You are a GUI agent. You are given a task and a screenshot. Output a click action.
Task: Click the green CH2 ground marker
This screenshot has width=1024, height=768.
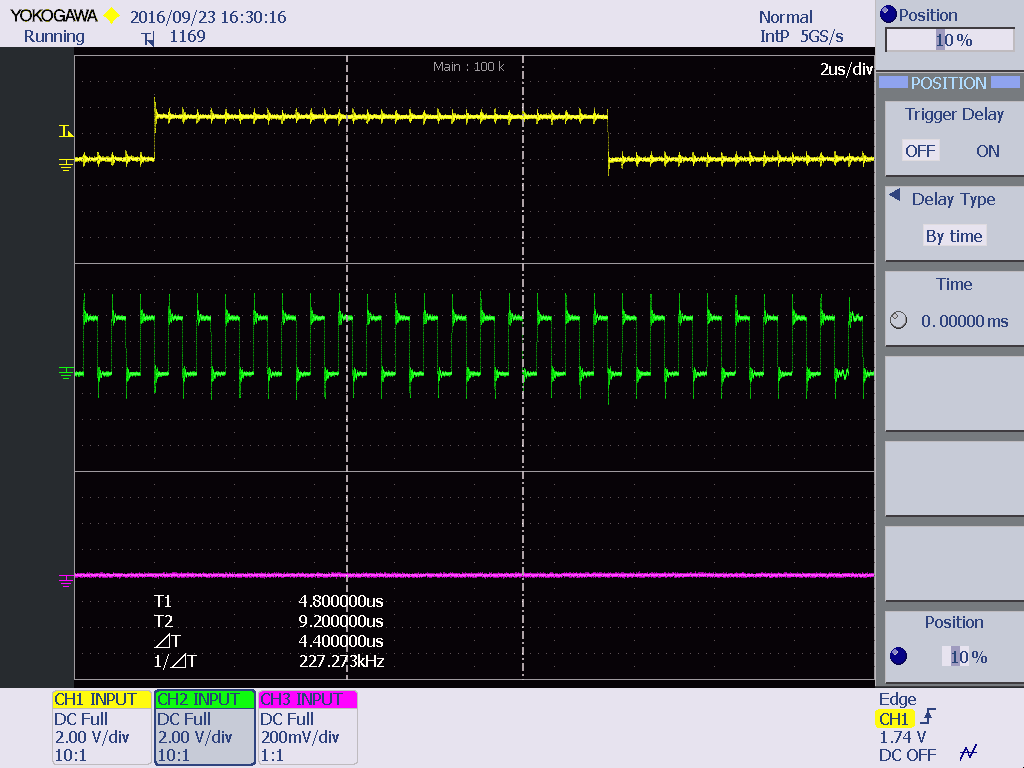click(x=65, y=372)
